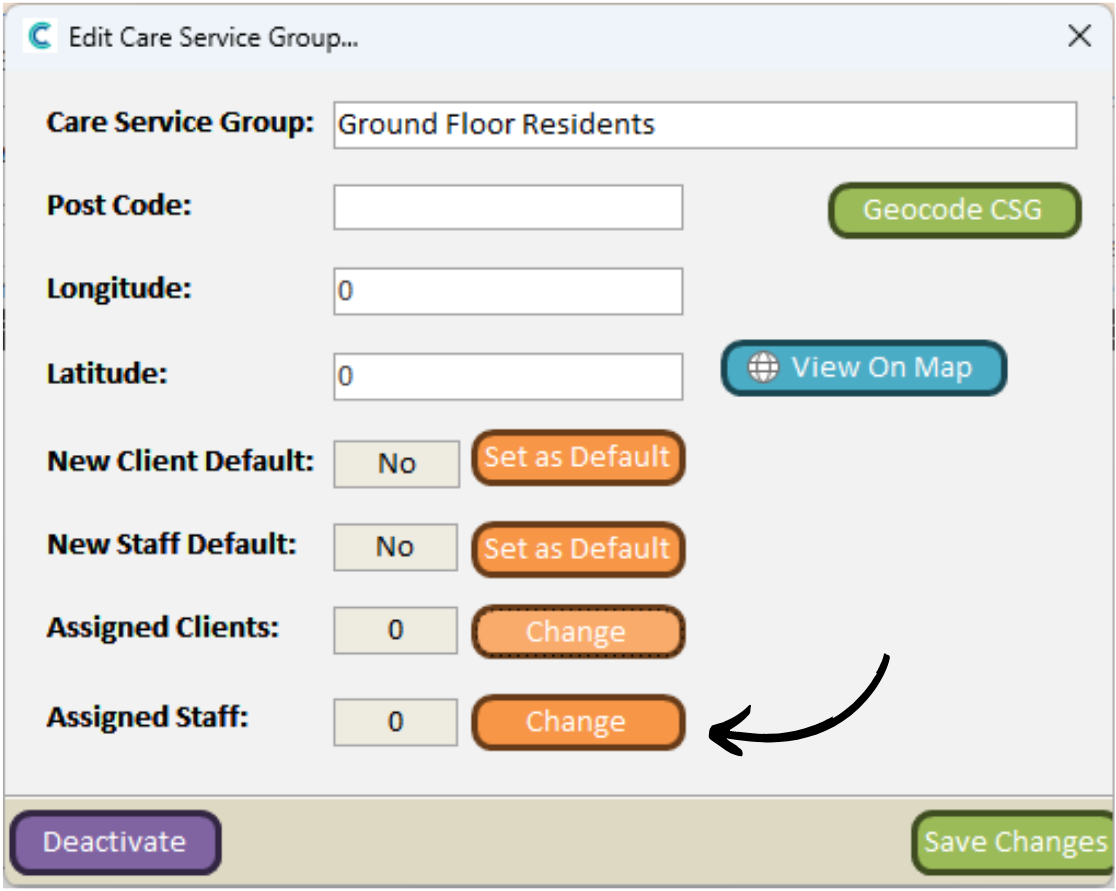This screenshot has height=891, width=1116.
Task: Close the Edit Care Service Group dialog
Action: pos(1079,35)
